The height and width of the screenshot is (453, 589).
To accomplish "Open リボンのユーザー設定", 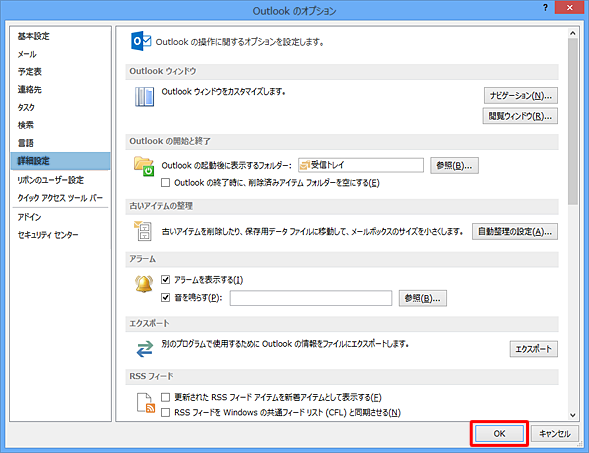I will [x=60, y=180].
